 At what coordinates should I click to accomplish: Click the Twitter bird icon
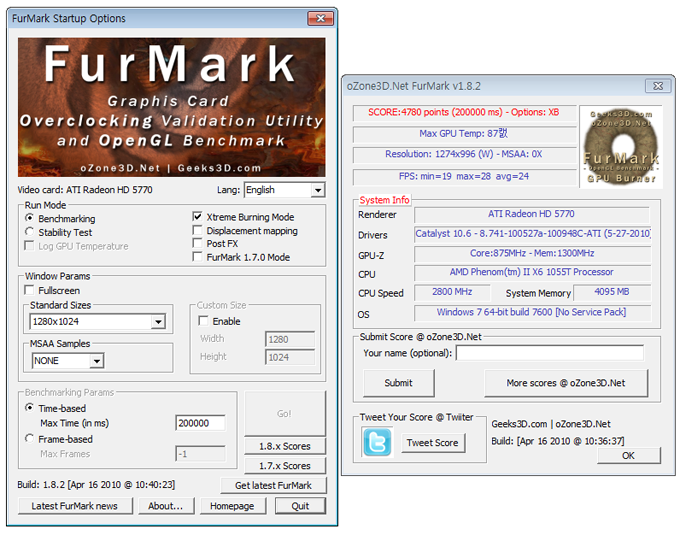377,443
